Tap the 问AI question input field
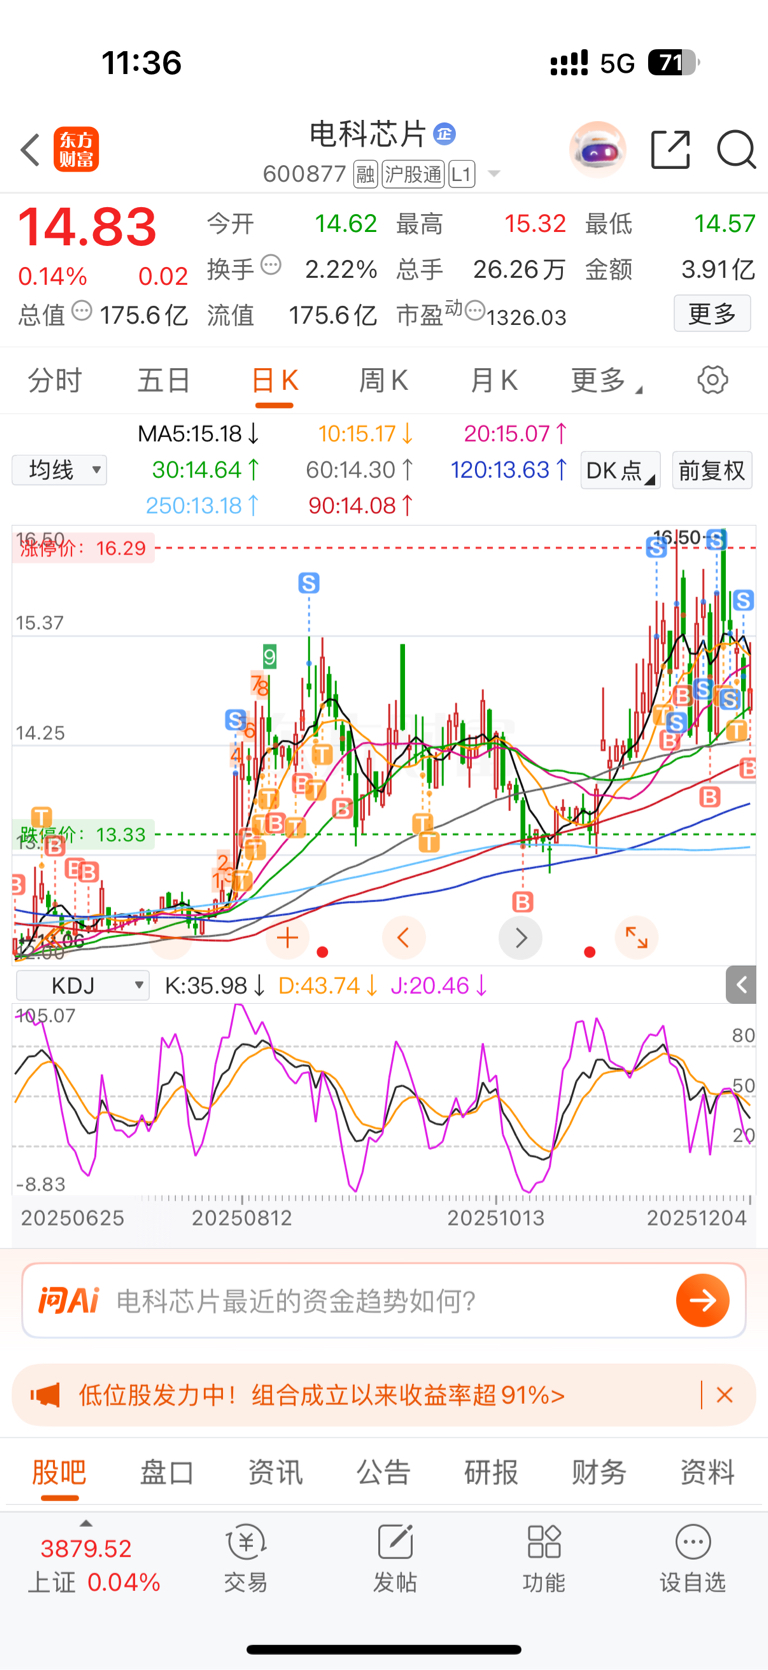768x1670 pixels. pos(384,1300)
